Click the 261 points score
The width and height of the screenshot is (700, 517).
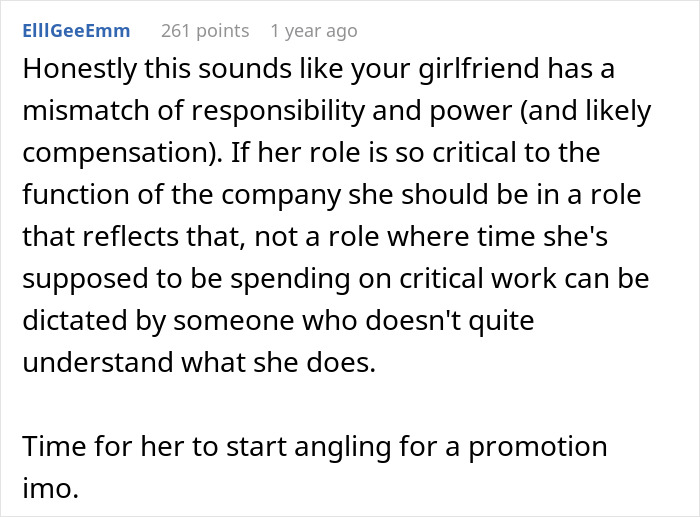[x=205, y=31]
